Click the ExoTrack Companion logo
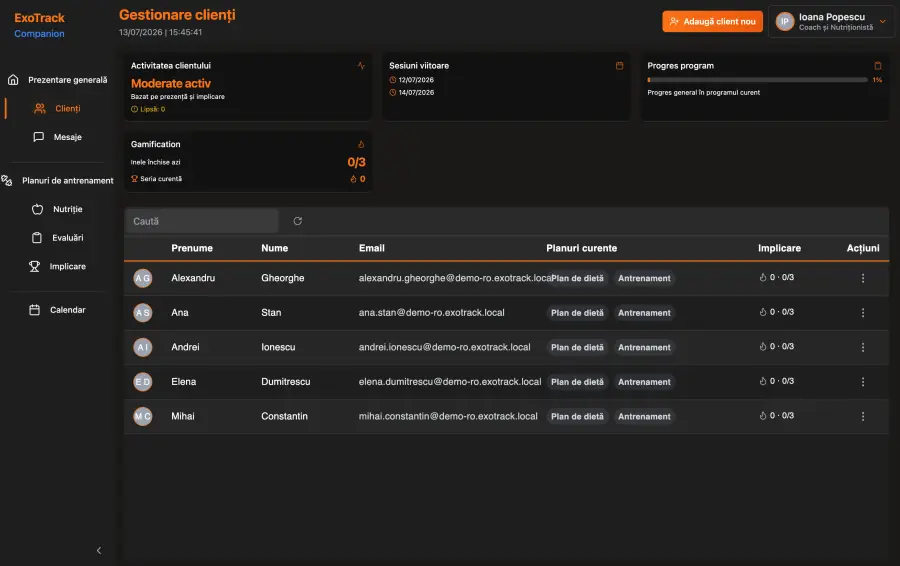The image size is (900, 566). point(40,25)
